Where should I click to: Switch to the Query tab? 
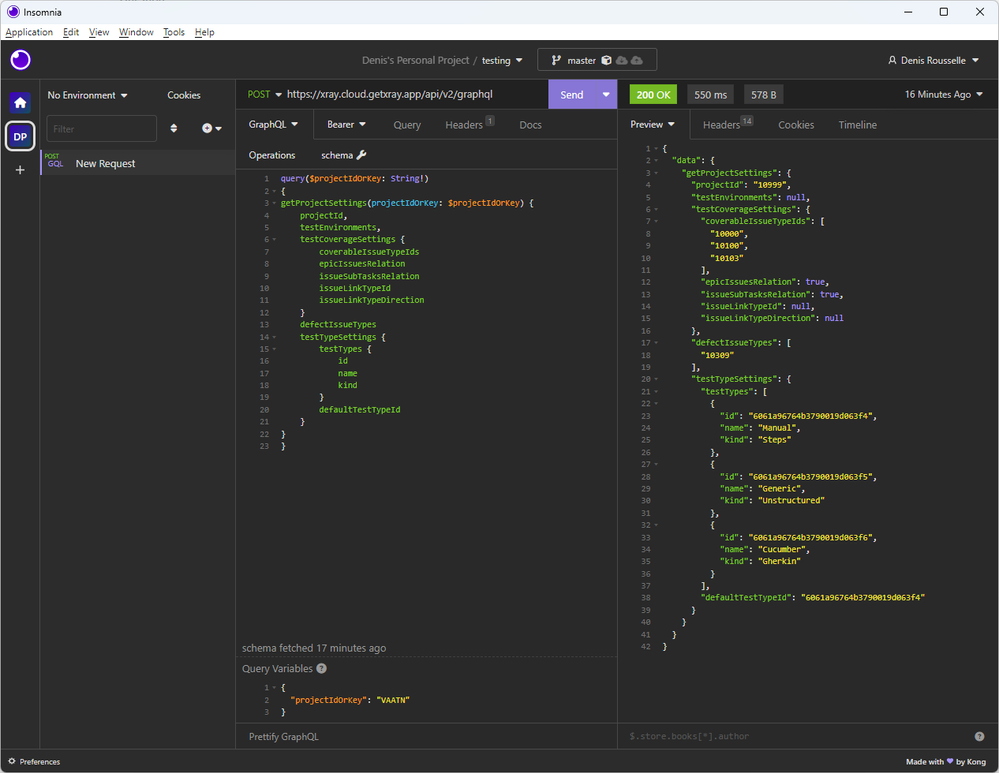tap(407, 125)
